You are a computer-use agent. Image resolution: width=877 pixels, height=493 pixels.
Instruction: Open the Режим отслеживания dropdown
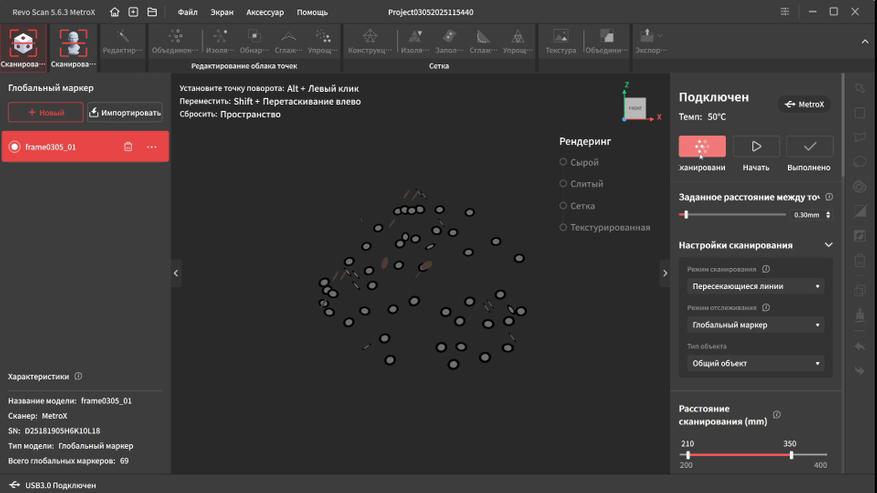pyautogui.click(x=756, y=325)
